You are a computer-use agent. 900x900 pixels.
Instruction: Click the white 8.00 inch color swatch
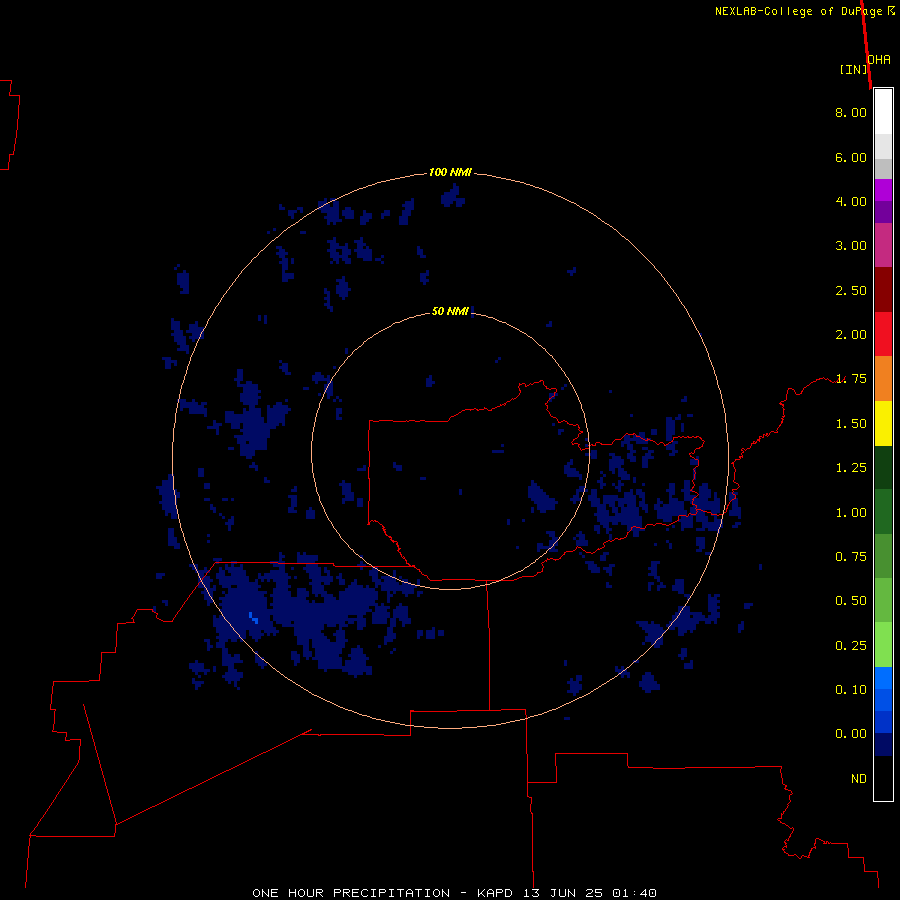[x=883, y=111]
